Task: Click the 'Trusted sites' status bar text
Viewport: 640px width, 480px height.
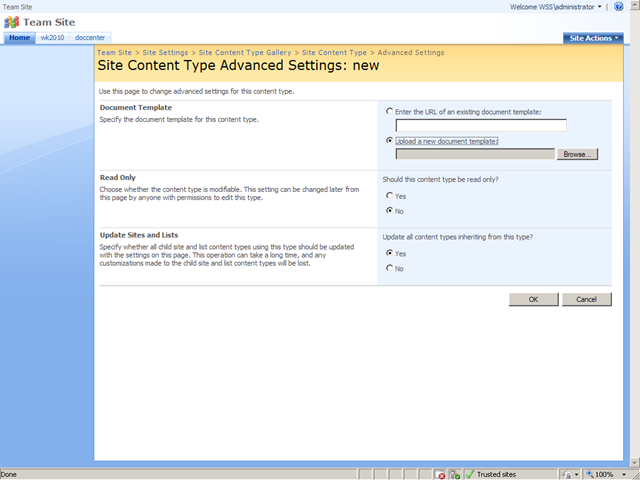Action: coord(496,474)
